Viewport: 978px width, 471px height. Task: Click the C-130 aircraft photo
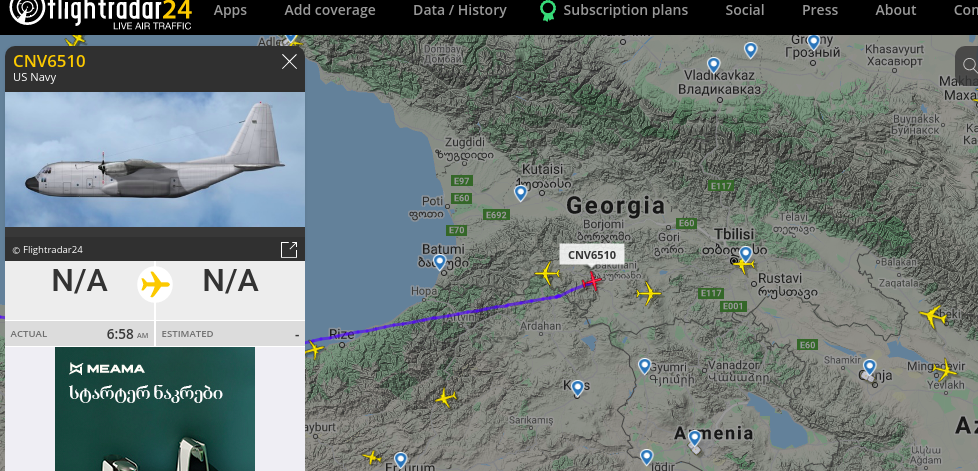155,160
